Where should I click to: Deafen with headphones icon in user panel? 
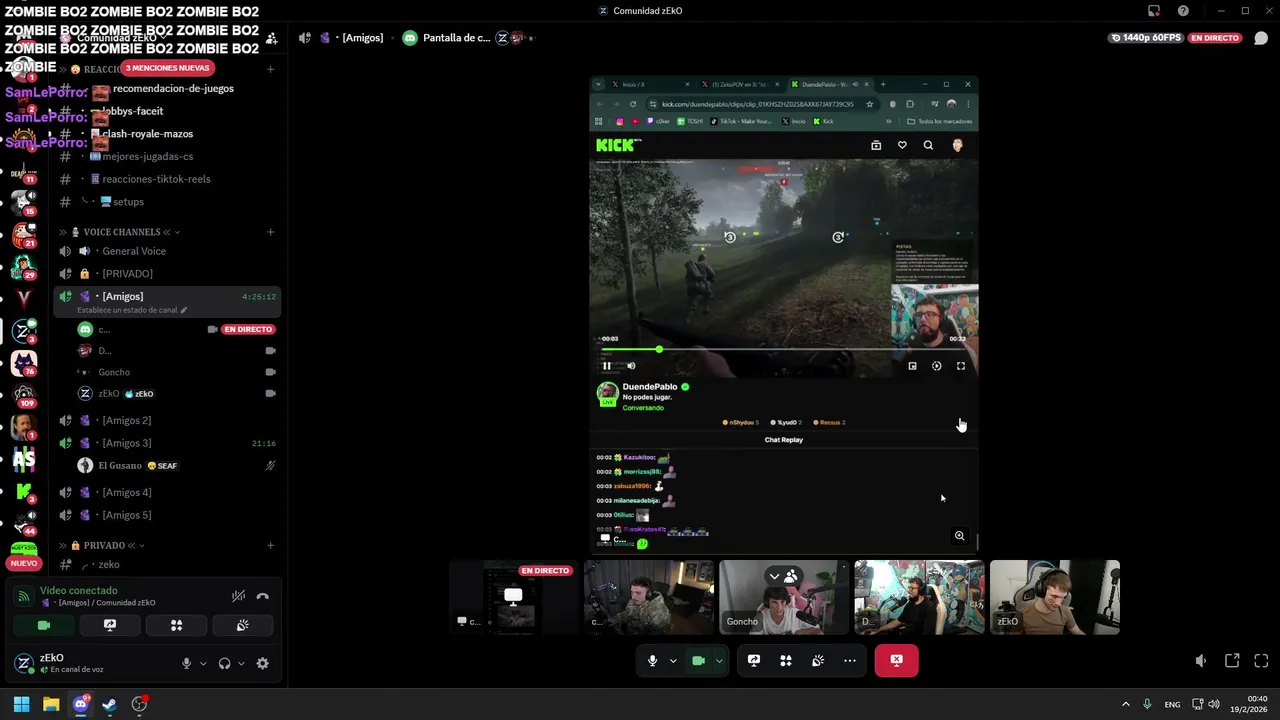point(224,663)
